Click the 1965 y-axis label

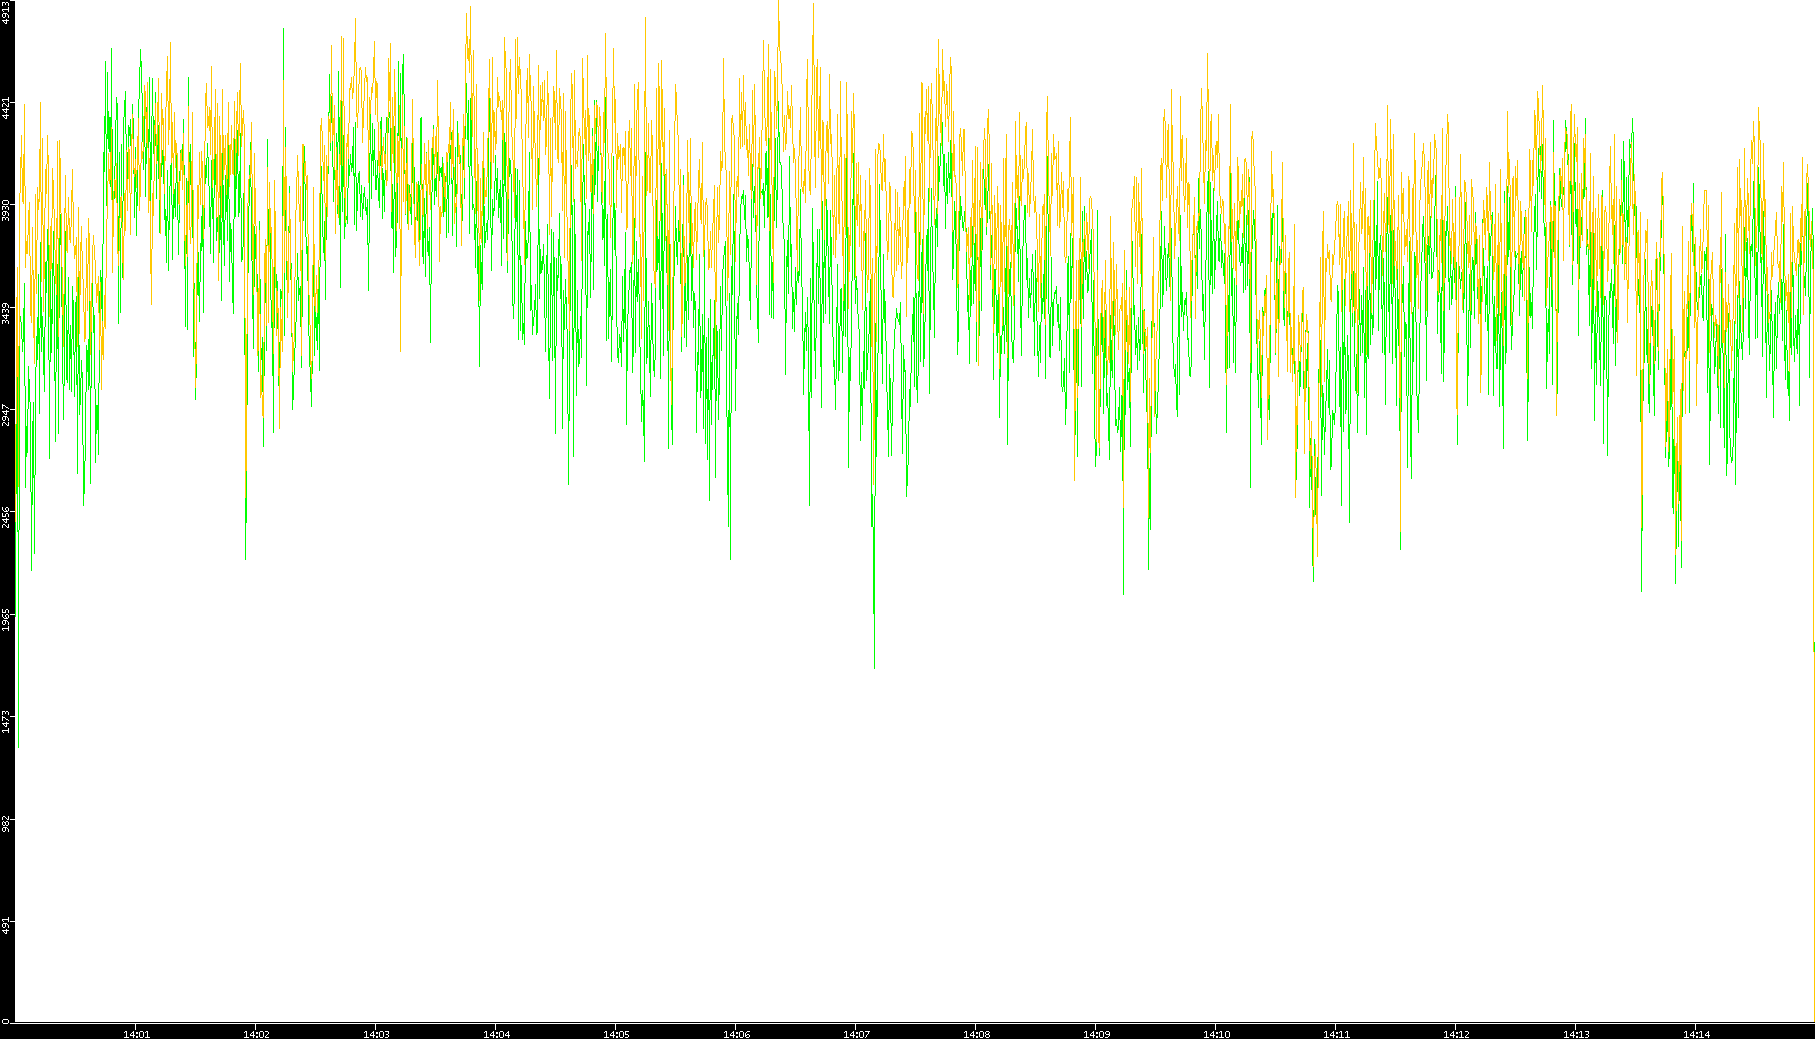pos(7,619)
